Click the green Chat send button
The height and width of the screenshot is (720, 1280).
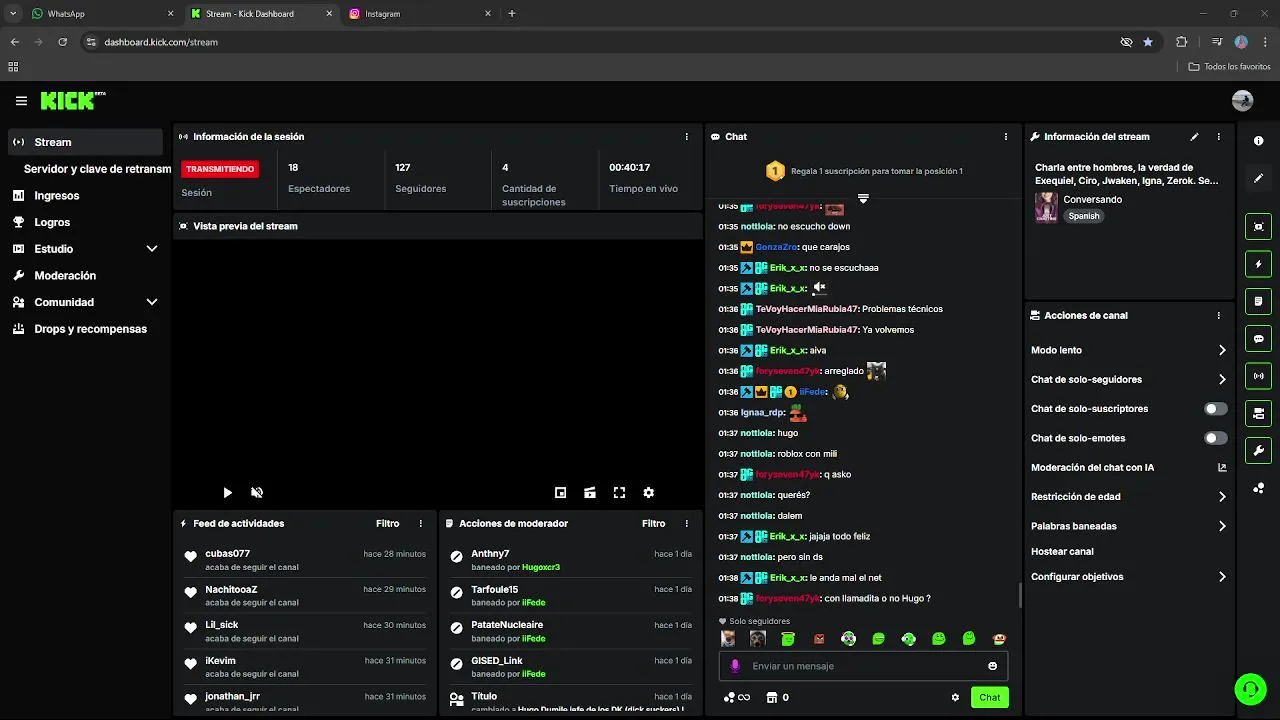(x=989, y=698)
